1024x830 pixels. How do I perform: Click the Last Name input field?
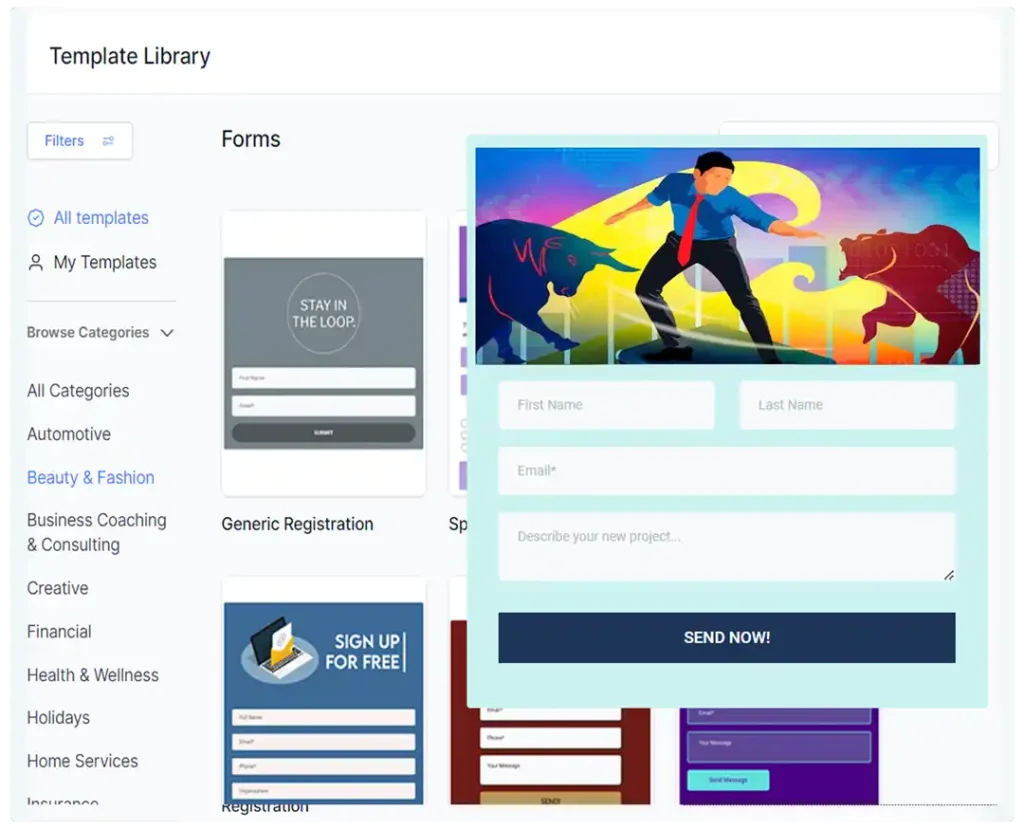847,405
